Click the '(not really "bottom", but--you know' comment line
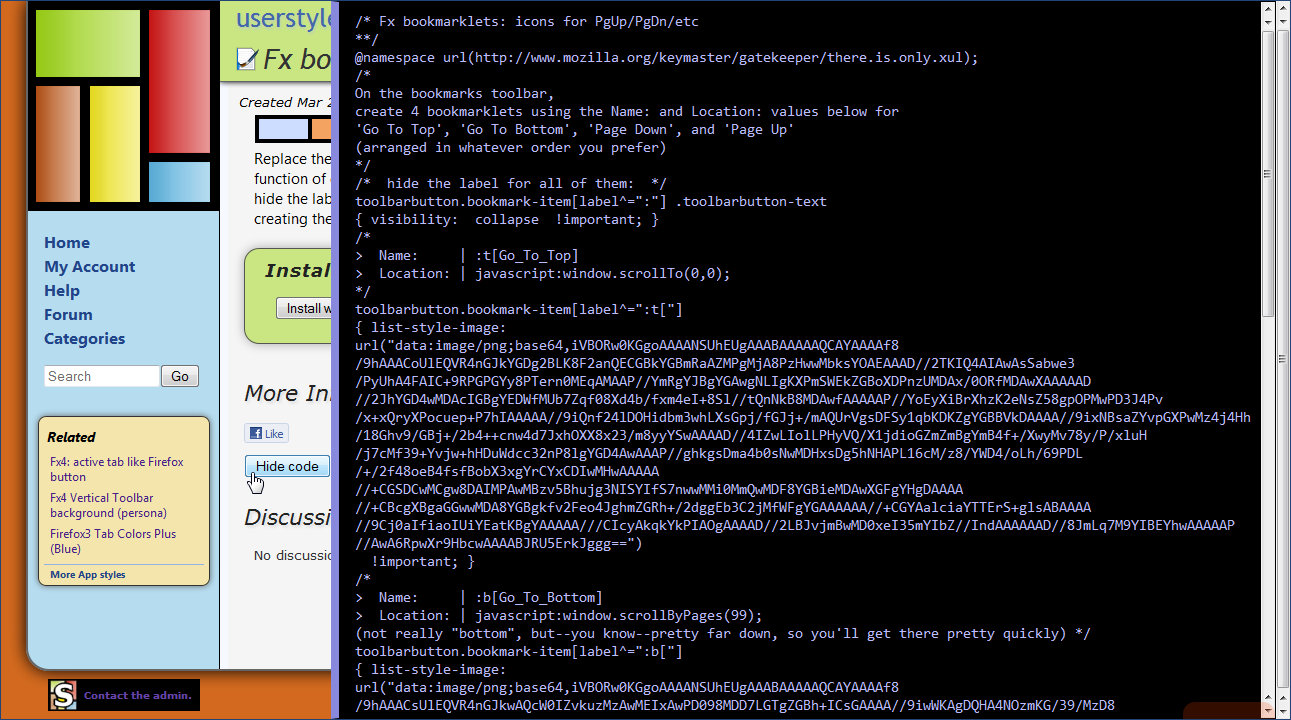Screen dimensions: 1291x720 [723, 633]
